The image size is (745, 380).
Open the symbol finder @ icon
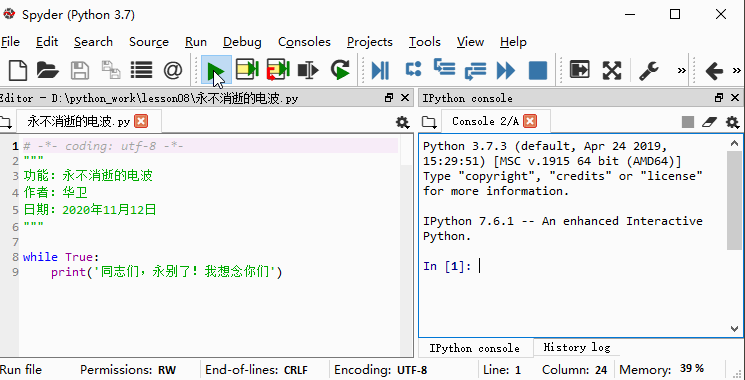pos(173,70)
